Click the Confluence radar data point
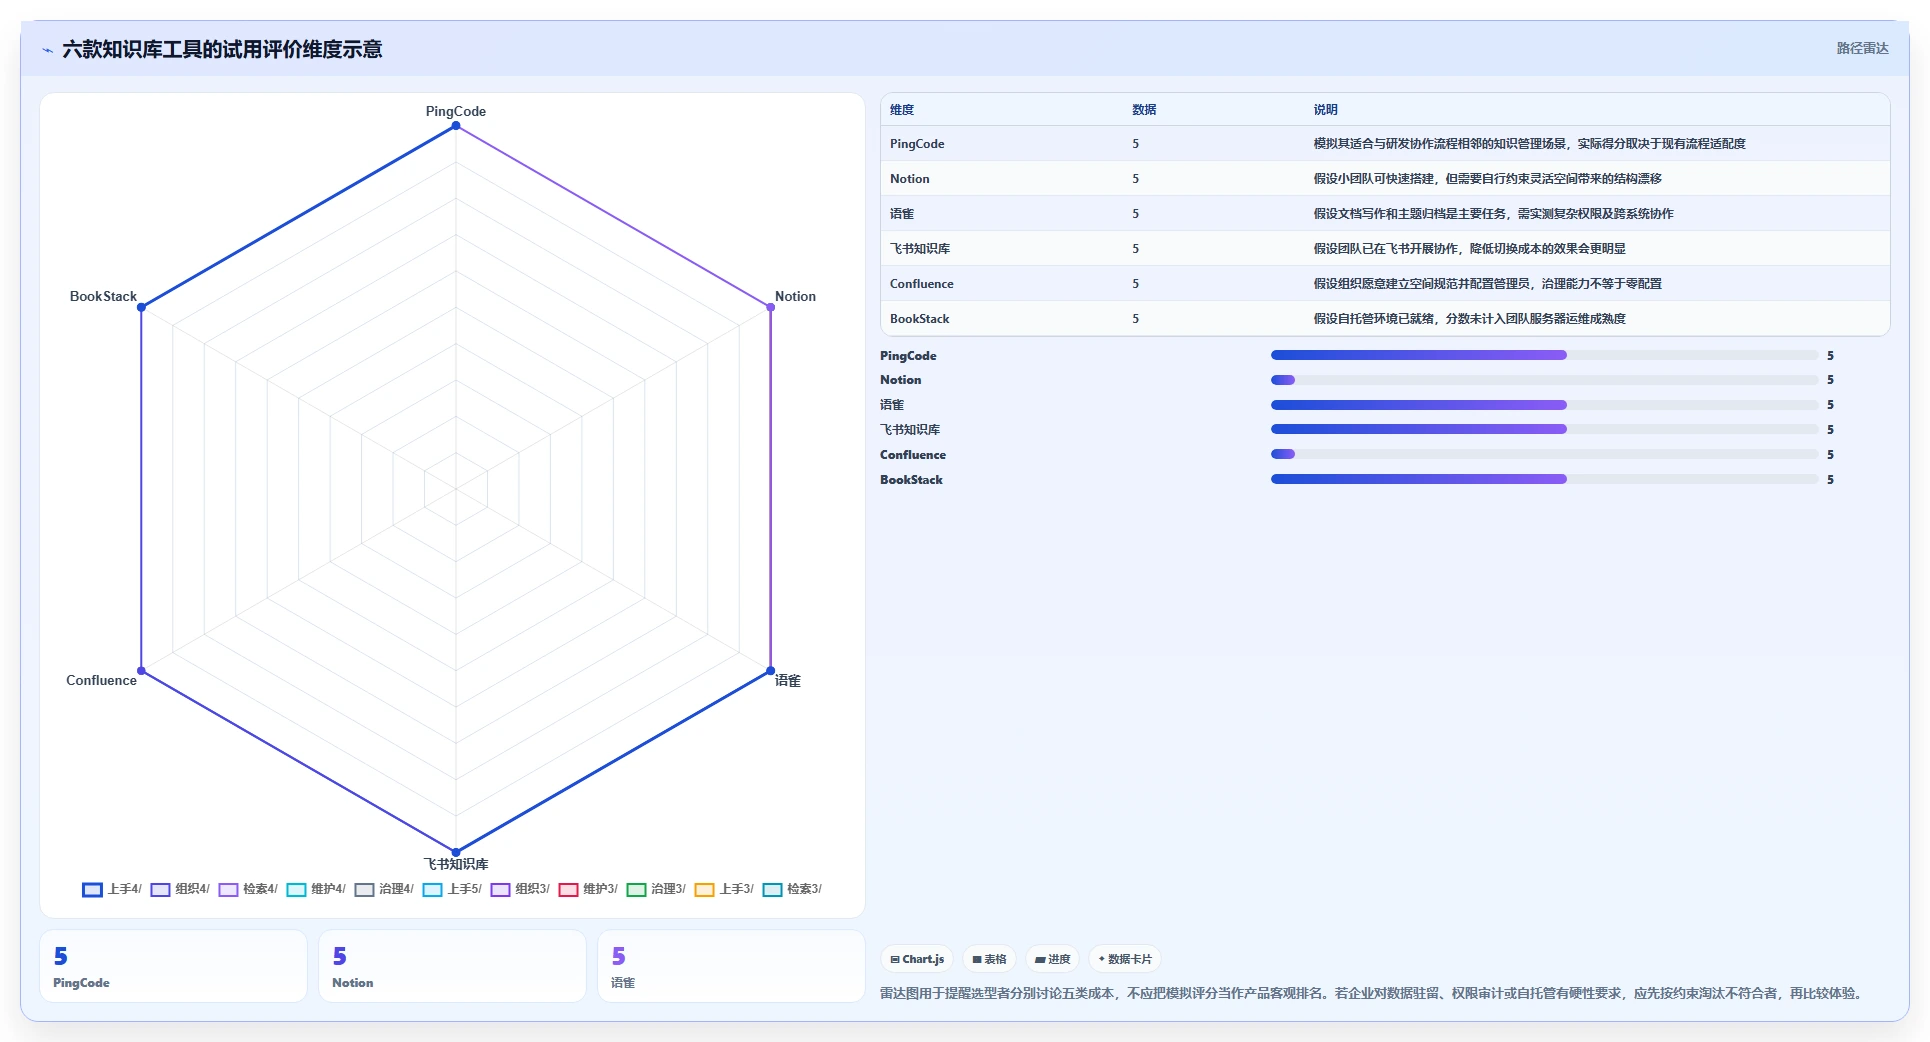Screen dimensions: 1930x1042 pos(141,670)
